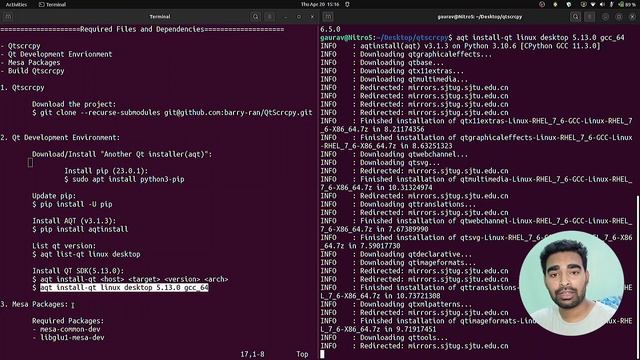The width and height of the screenshot is (640, 360).
Task: Open Activities overview
Action: click(16, 4)
